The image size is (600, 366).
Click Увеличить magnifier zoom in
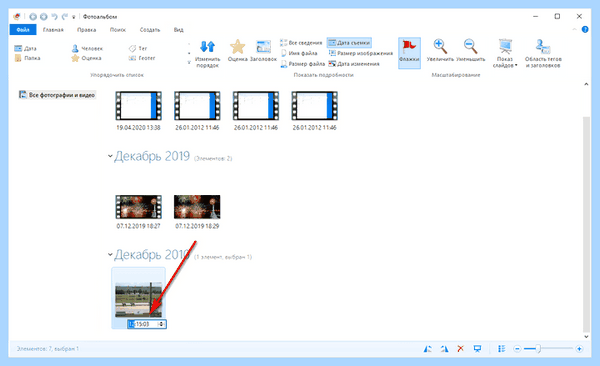click(x=440, y=47)
